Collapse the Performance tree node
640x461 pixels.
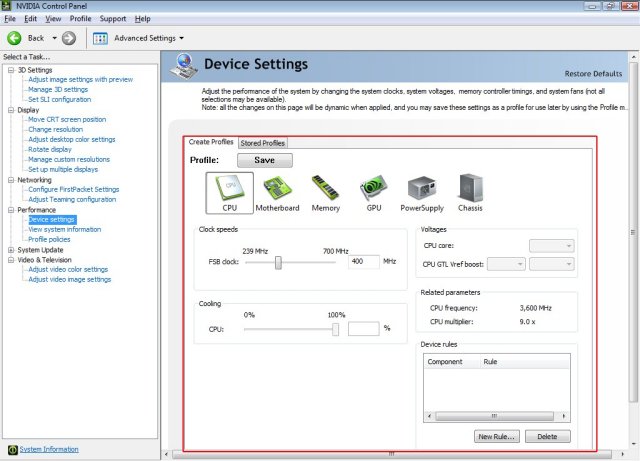[x=11, y=210]
